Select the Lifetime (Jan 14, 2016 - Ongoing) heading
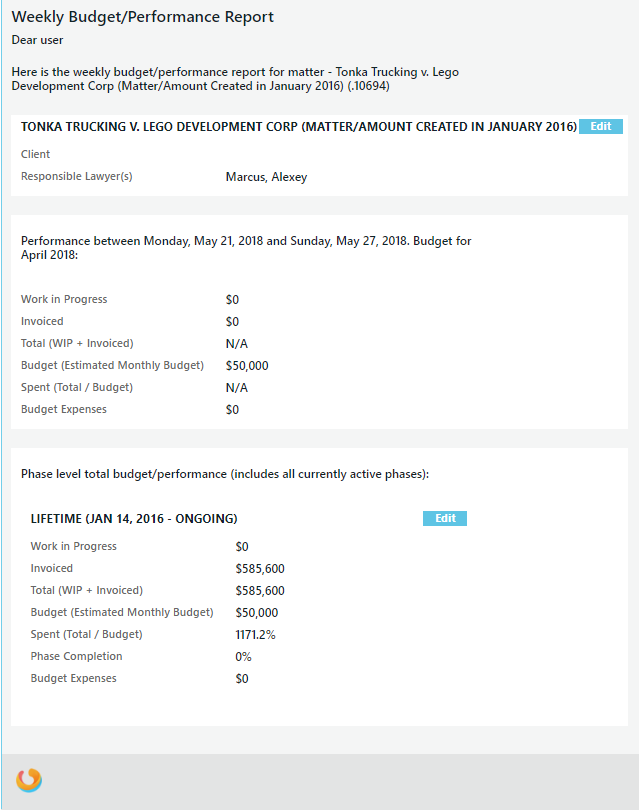 coord(134,519)
